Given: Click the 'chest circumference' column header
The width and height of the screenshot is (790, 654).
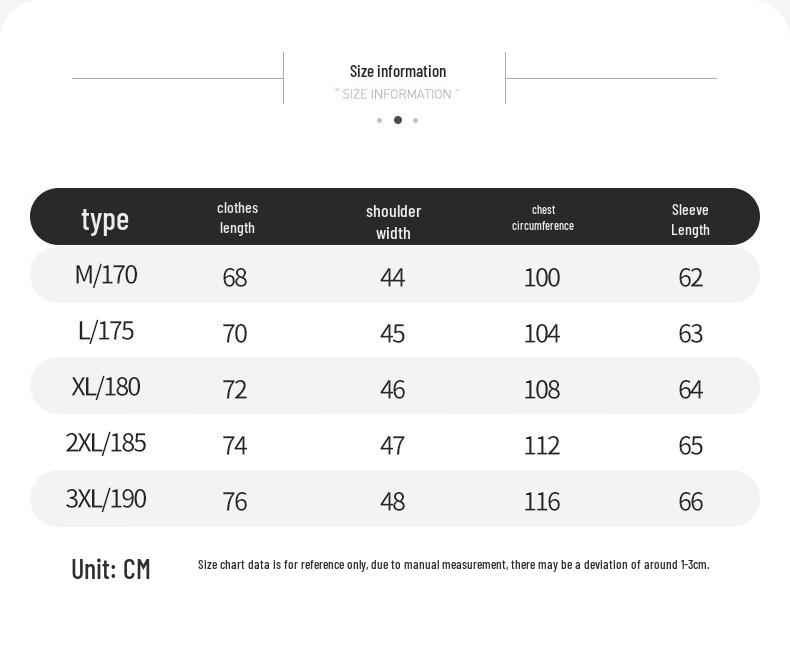Looking at the screenshot, I should coord(543,218).
